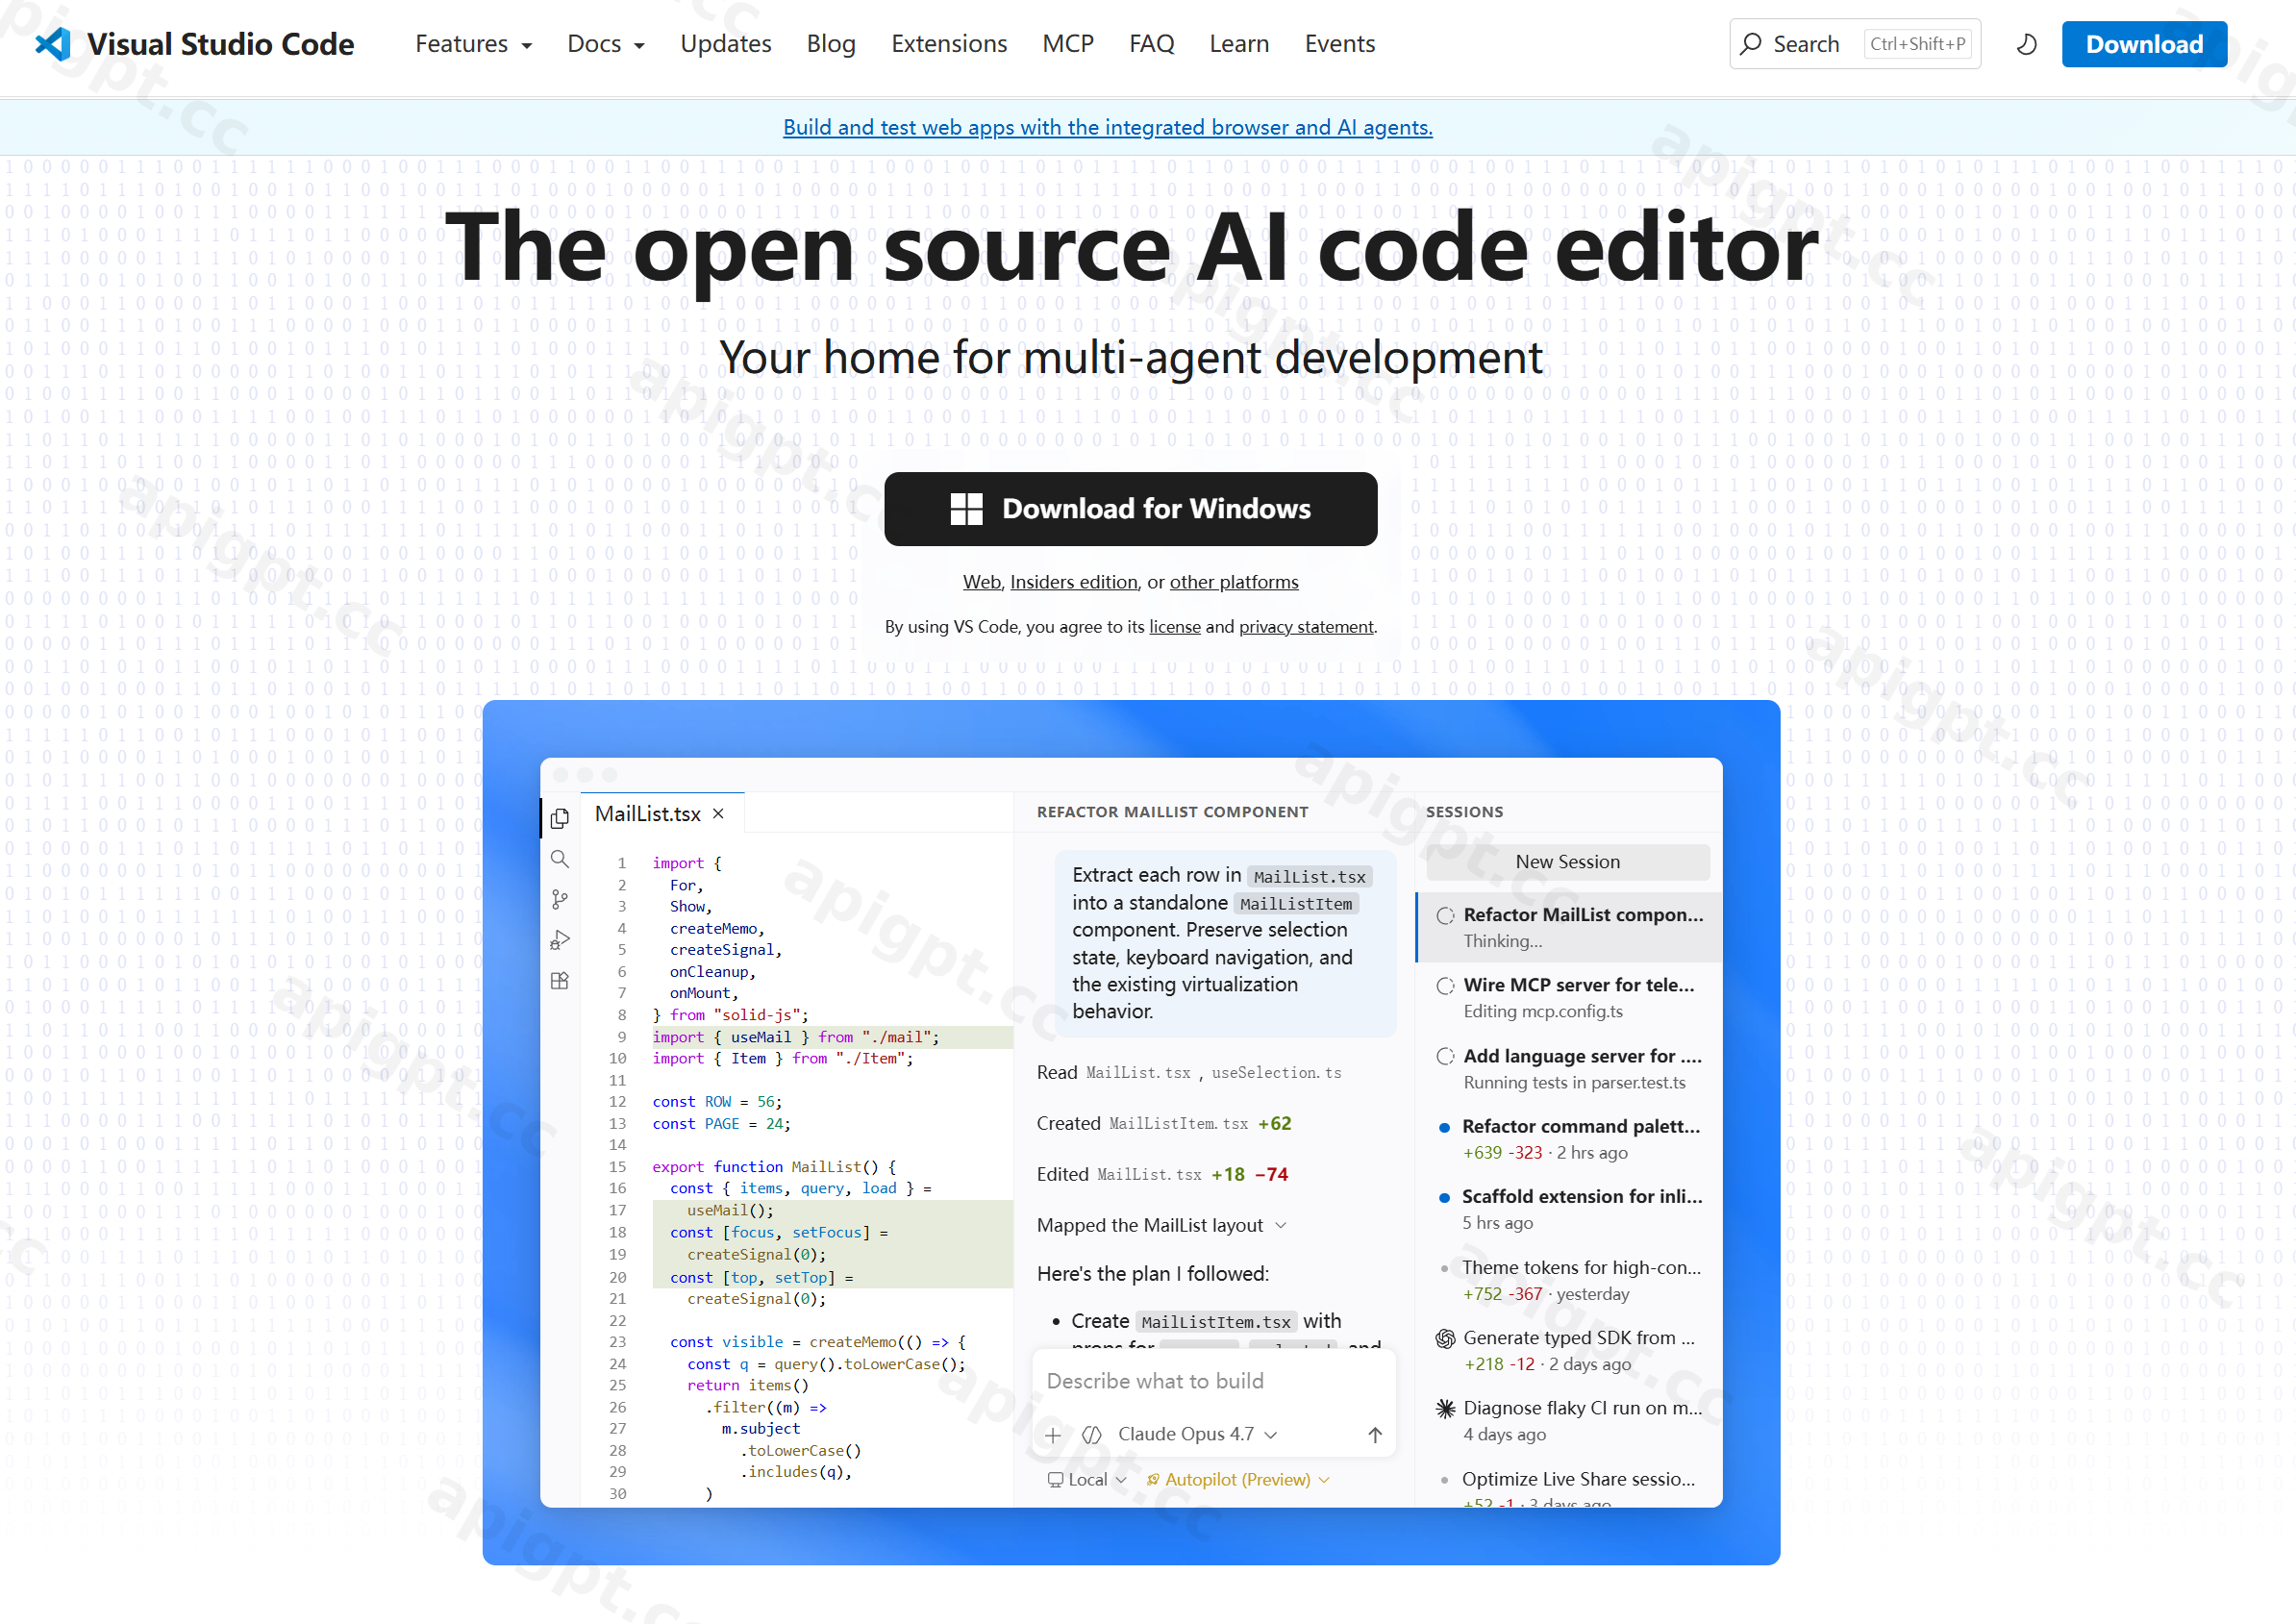The width and height of the screenshot is (2296, 1624).
Task: Open the Extensions nav item
Action: (x=949, y=44)
